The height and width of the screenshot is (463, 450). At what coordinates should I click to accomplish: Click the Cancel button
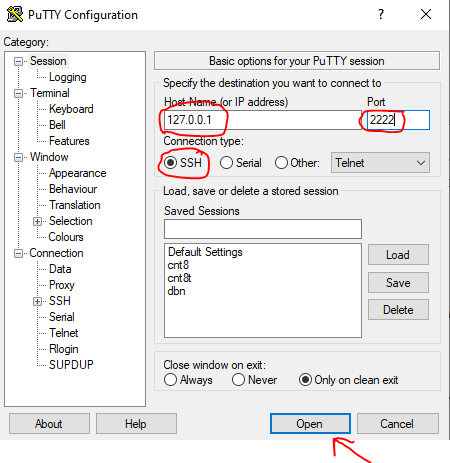[398, 424]
